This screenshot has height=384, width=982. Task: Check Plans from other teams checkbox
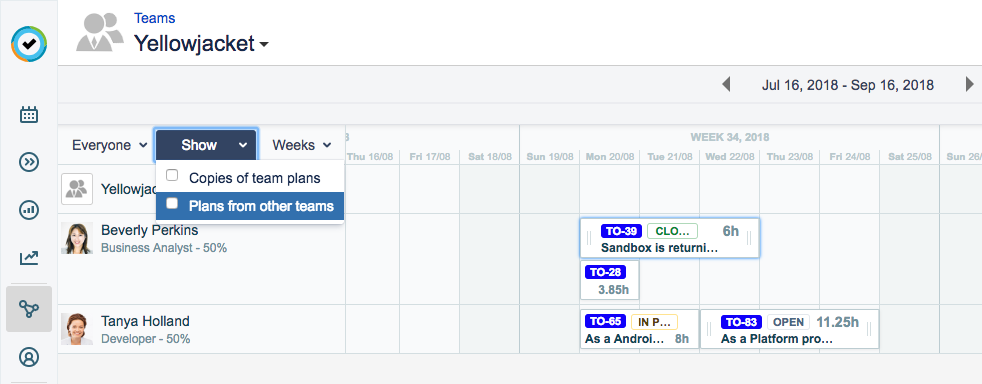172,204
